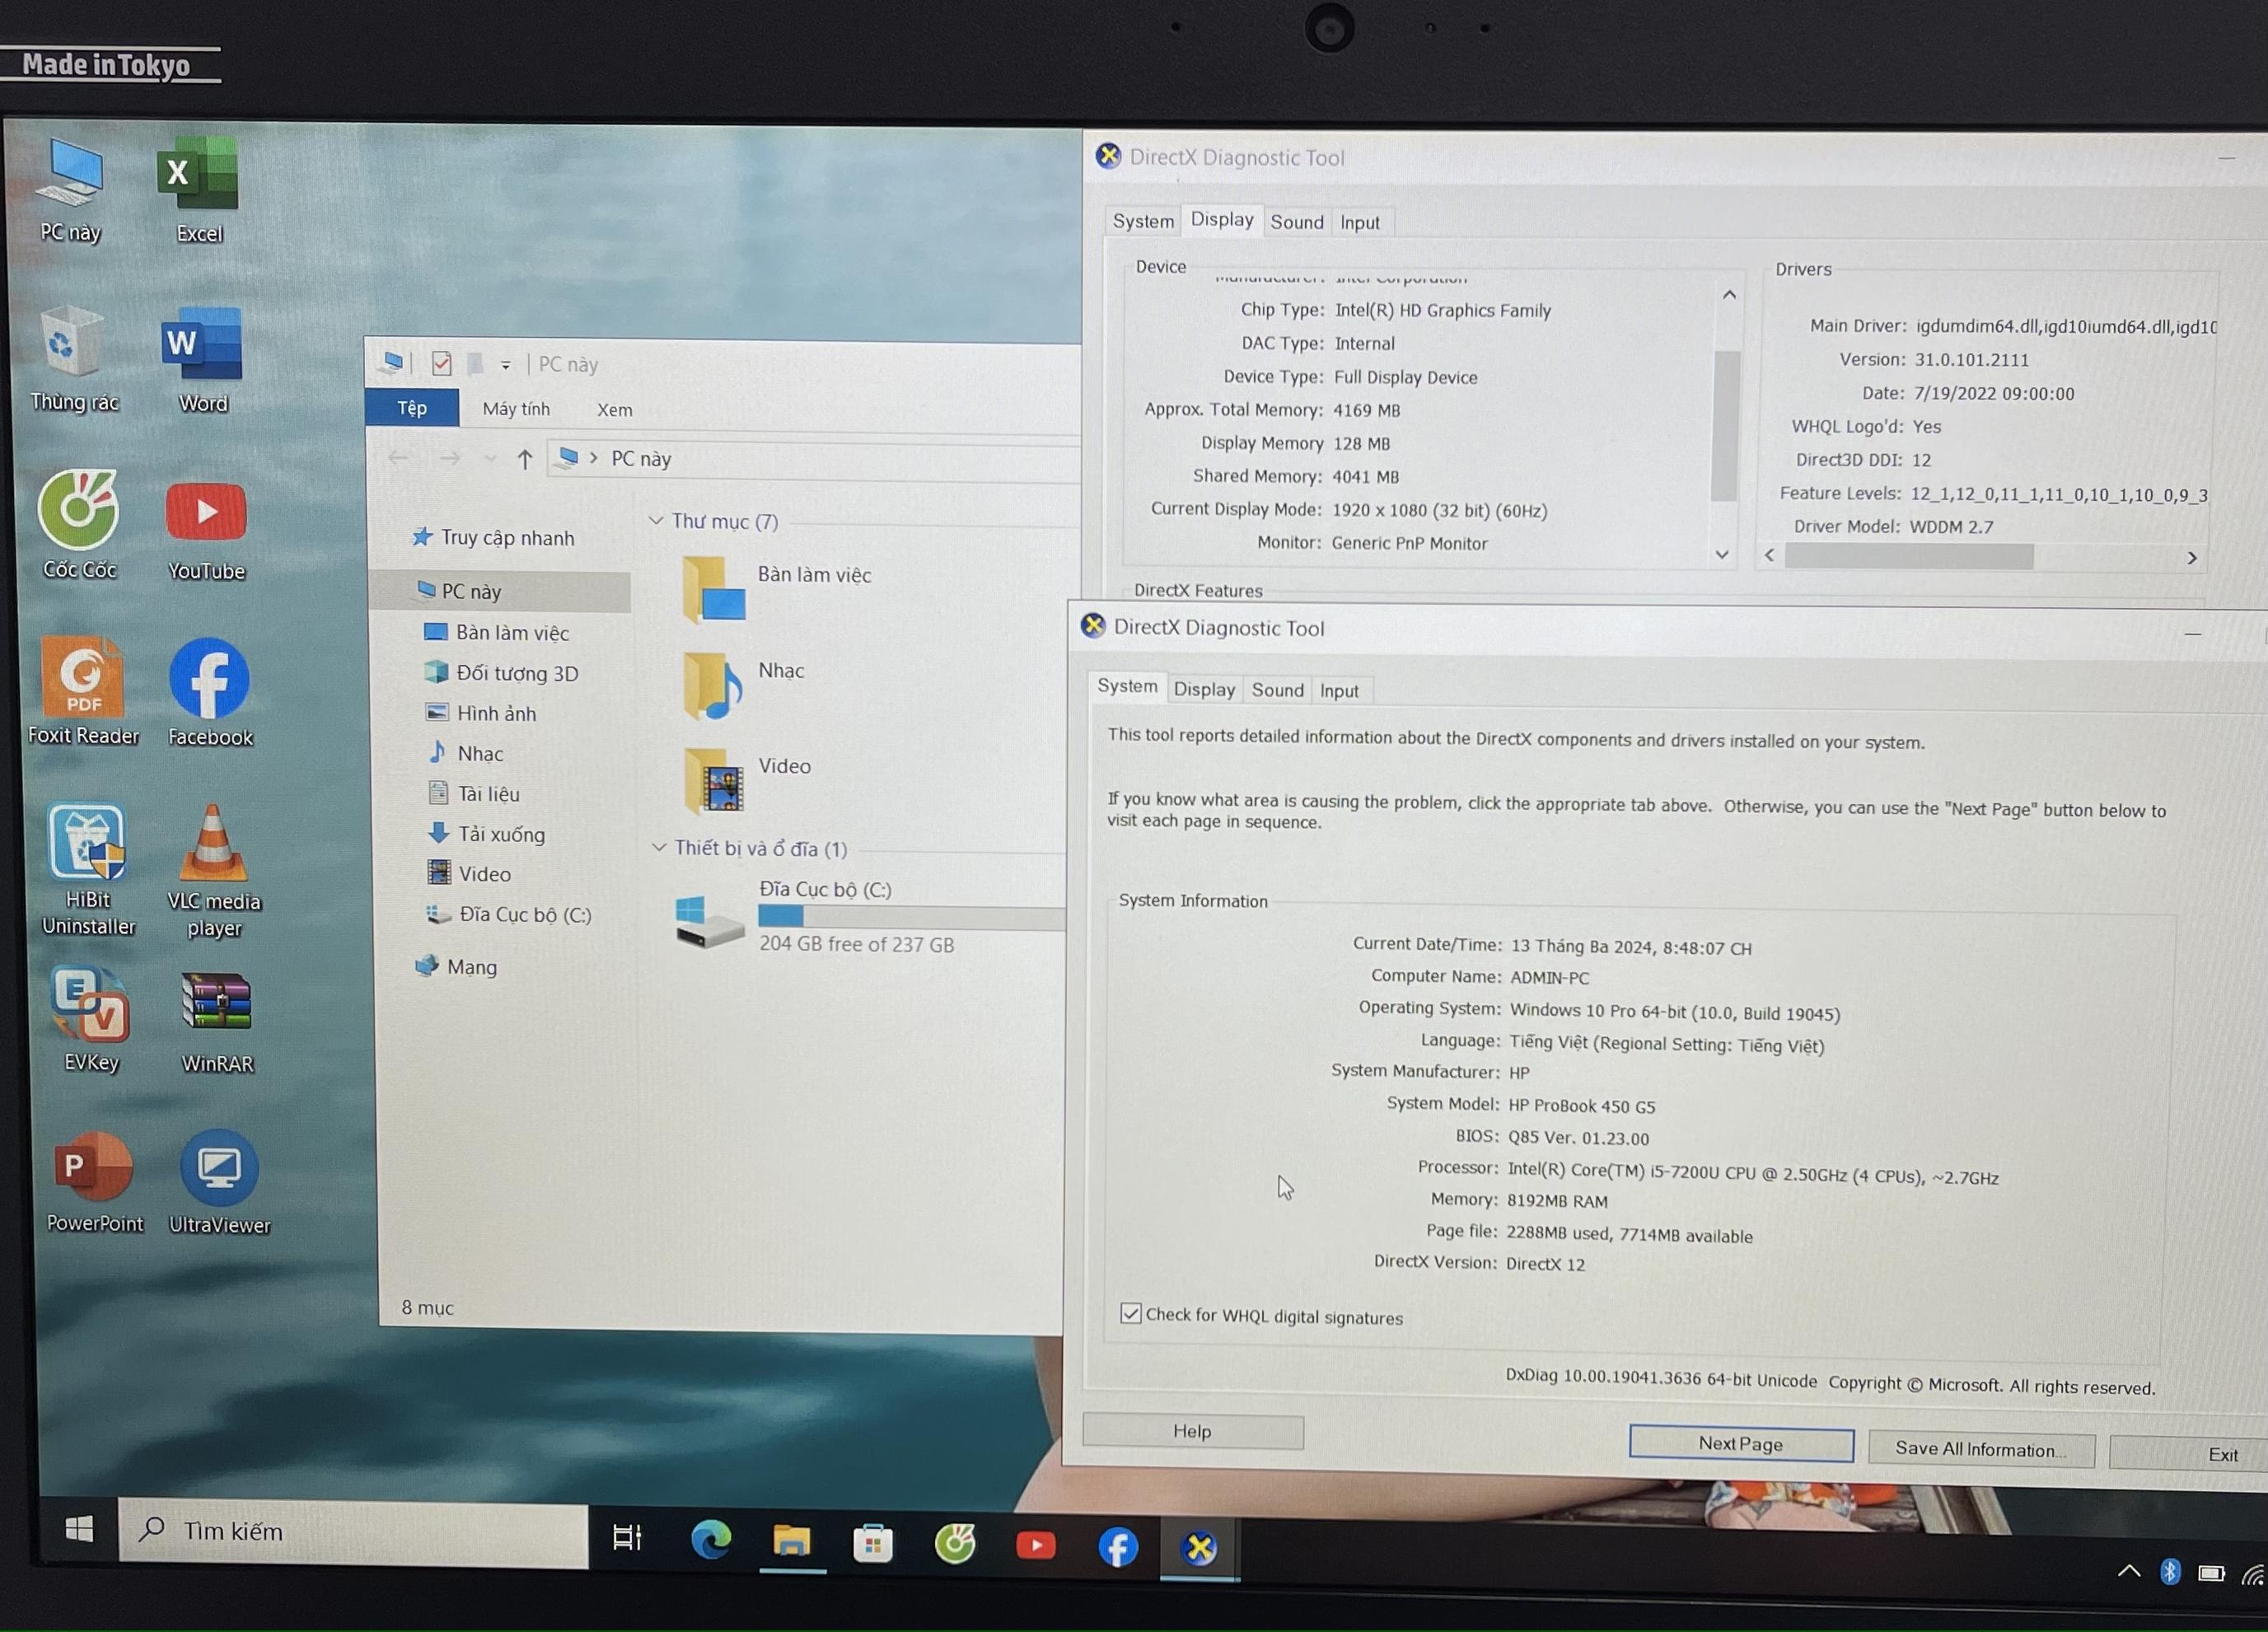Open WinRAR desktop icon

[217, 1022]
